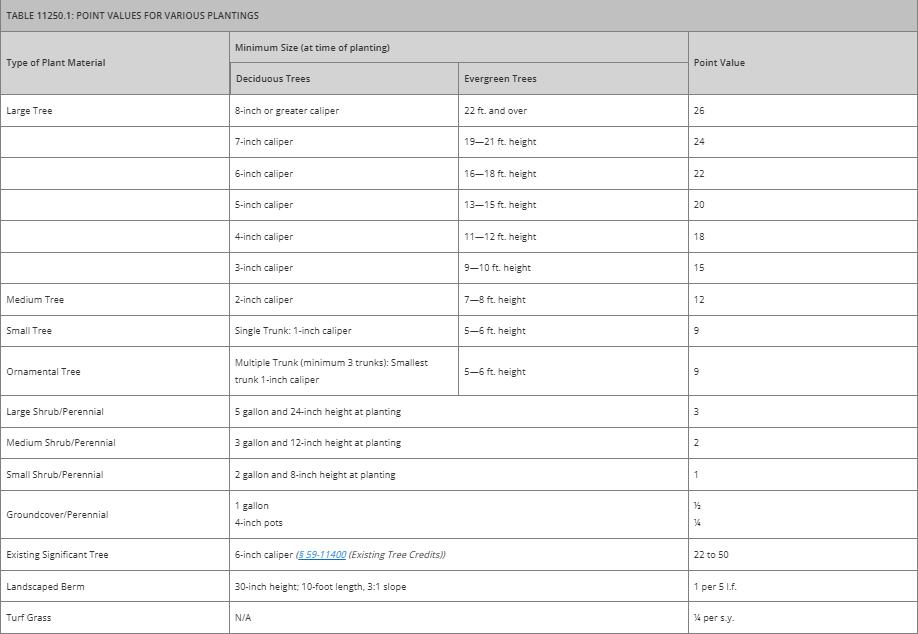Select the '8-inch or greater caliper' cell
Screen dimensions: 918x634
coord(287,111)
